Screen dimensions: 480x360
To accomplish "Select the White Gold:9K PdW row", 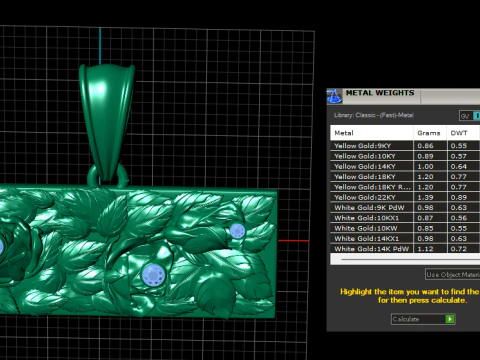I will point(405,208).
